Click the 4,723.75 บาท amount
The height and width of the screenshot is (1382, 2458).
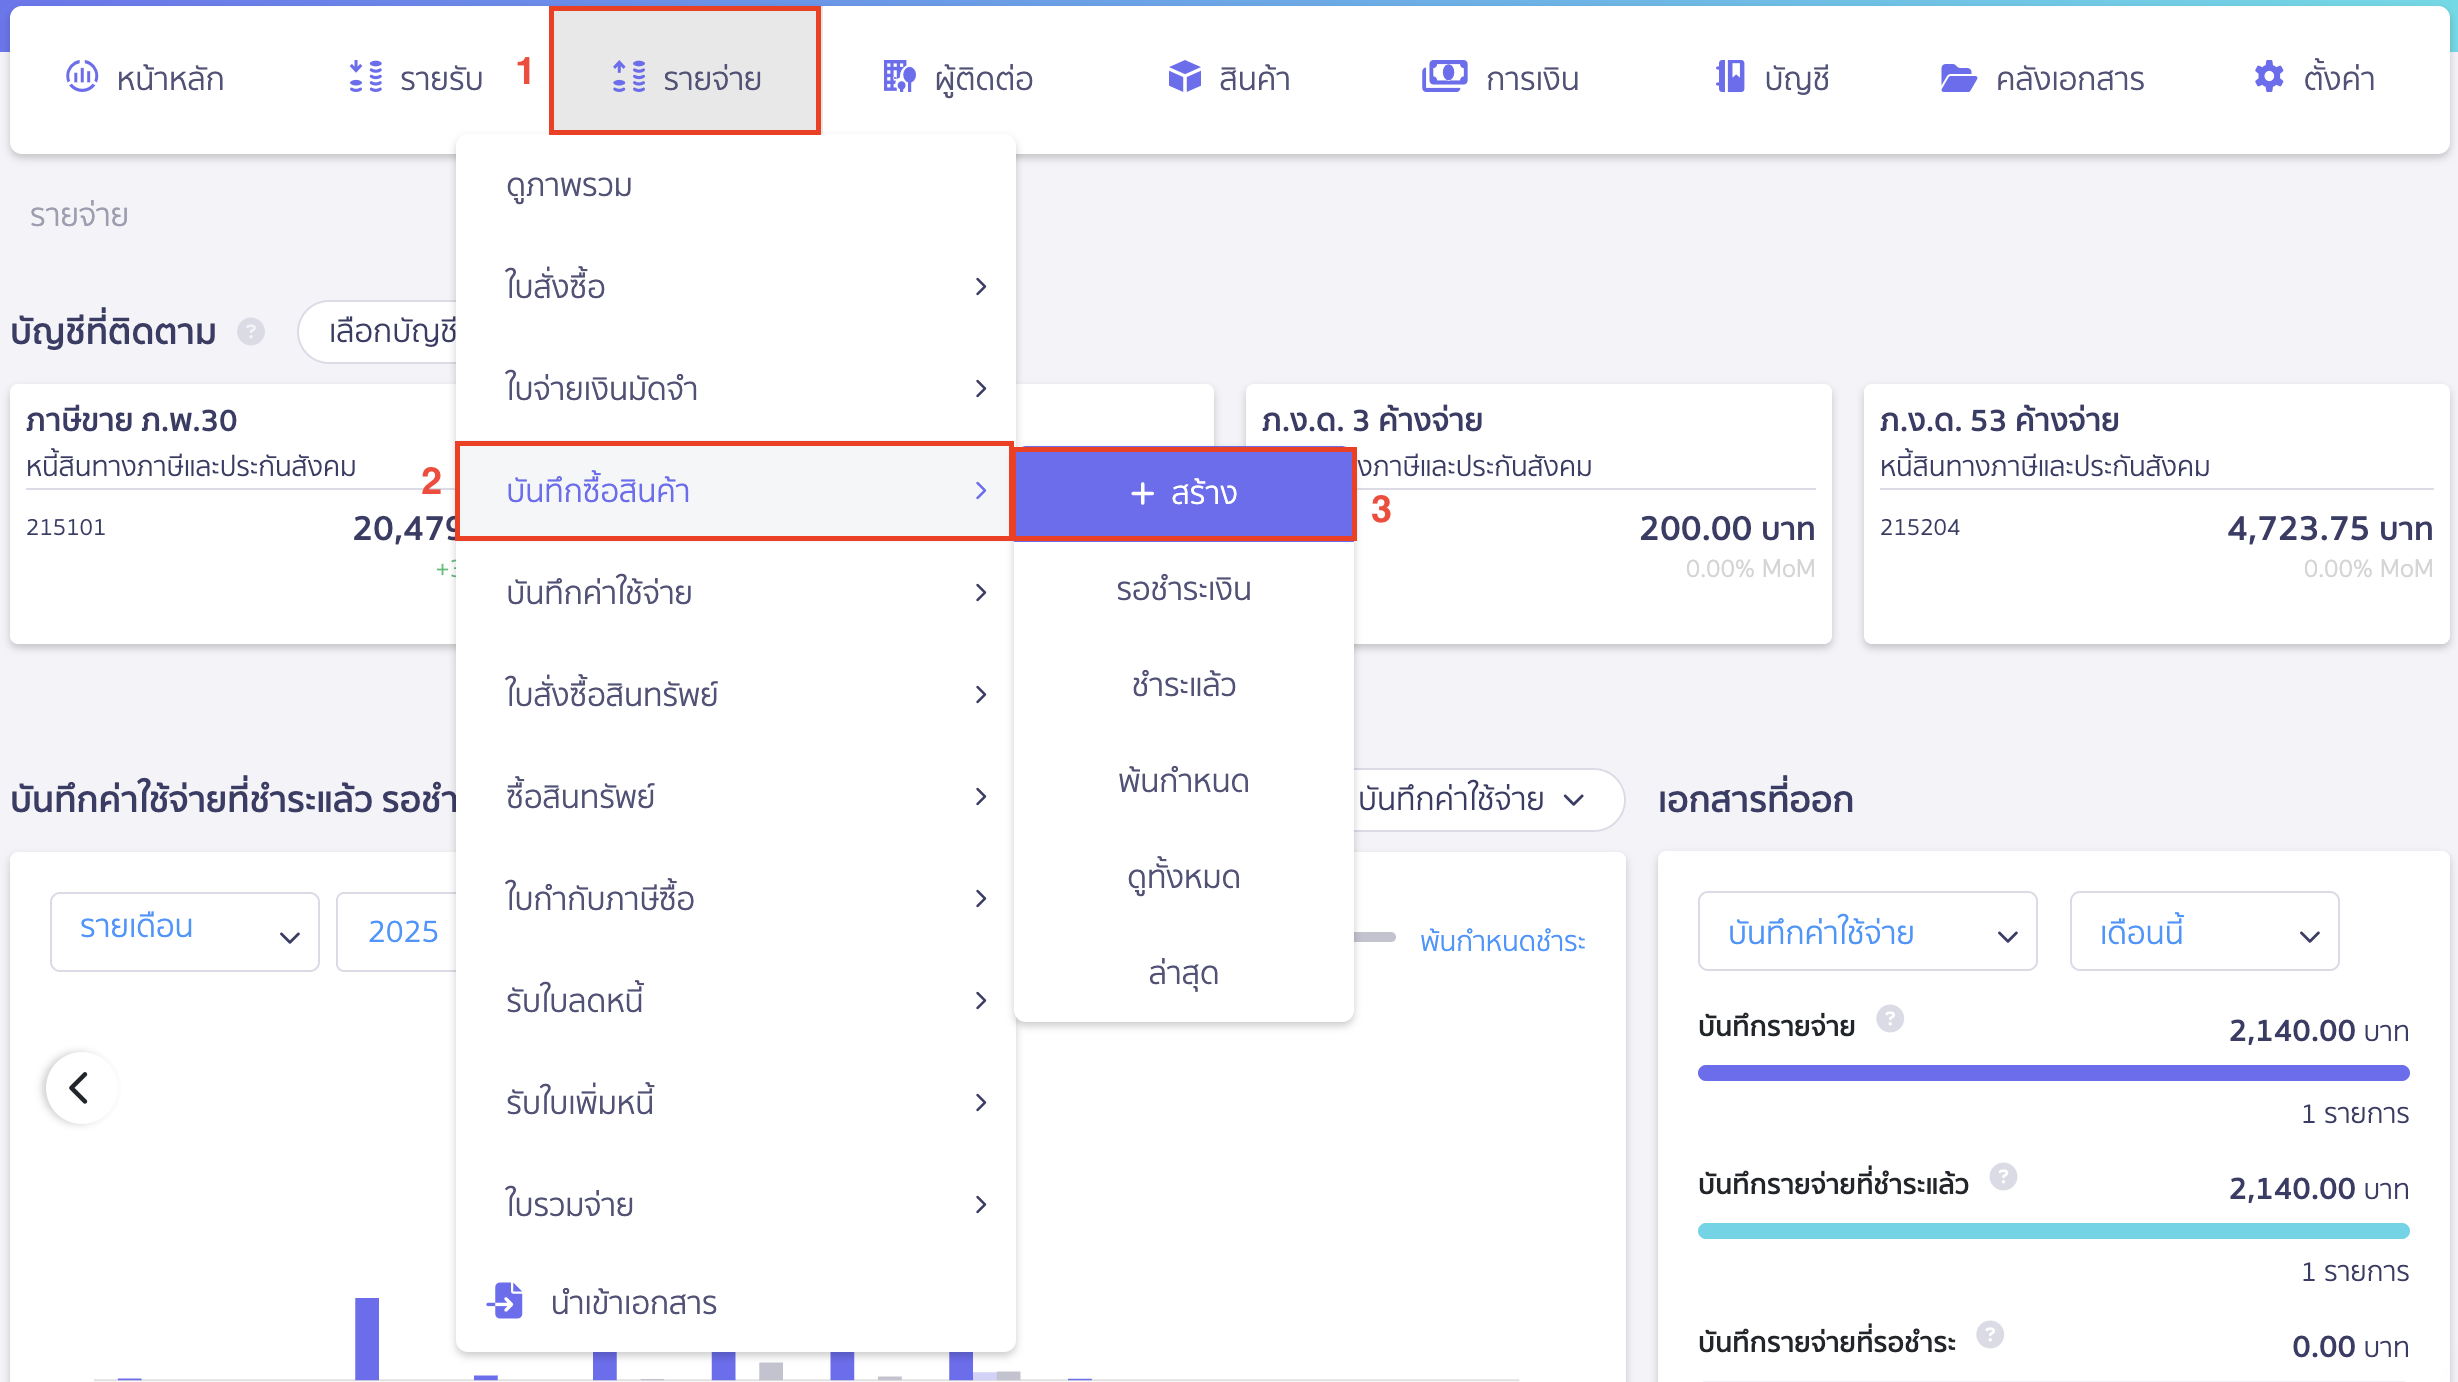click(x=2329, y=528)
